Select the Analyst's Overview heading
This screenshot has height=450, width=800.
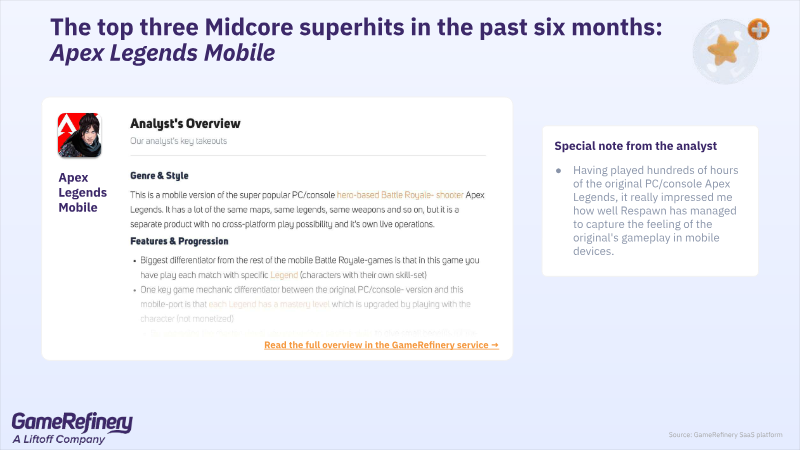pyautogui.click(x=185, y=123)
